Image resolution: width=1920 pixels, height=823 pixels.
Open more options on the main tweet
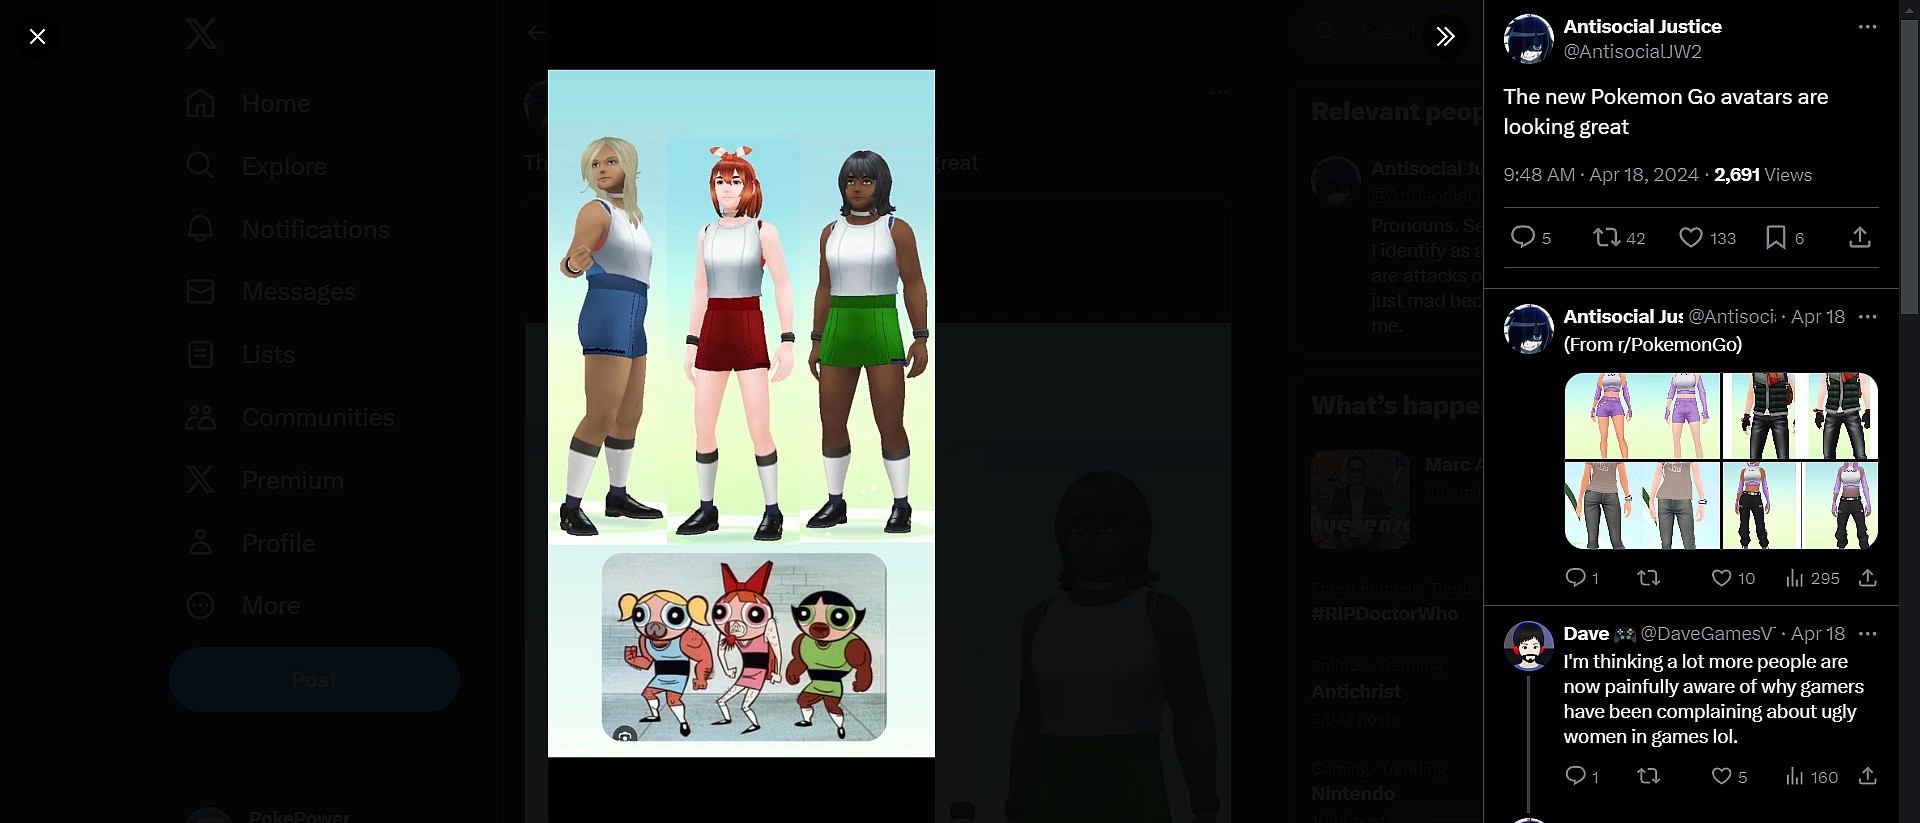click(1866, 27)
